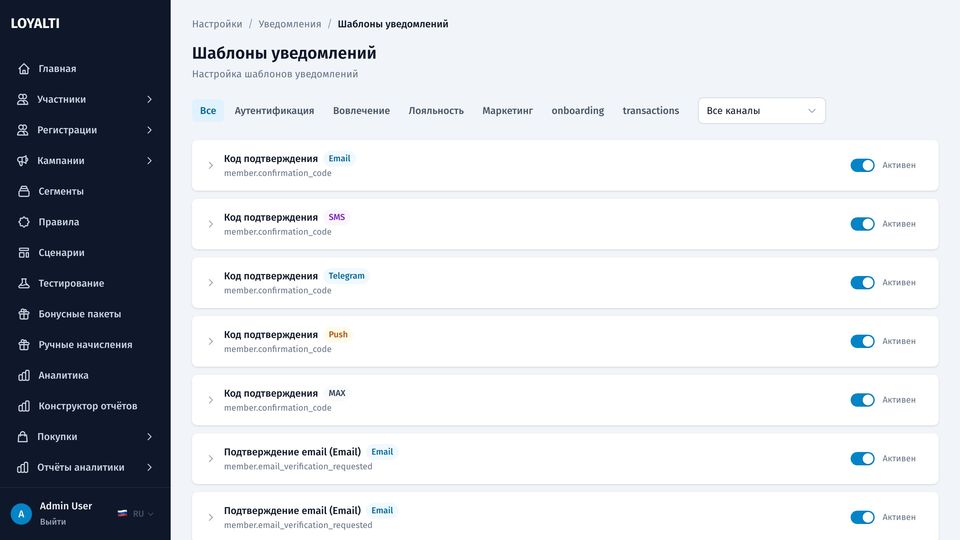
Task: Expand the Покупки submenu arrow
Action: (149, 437)
